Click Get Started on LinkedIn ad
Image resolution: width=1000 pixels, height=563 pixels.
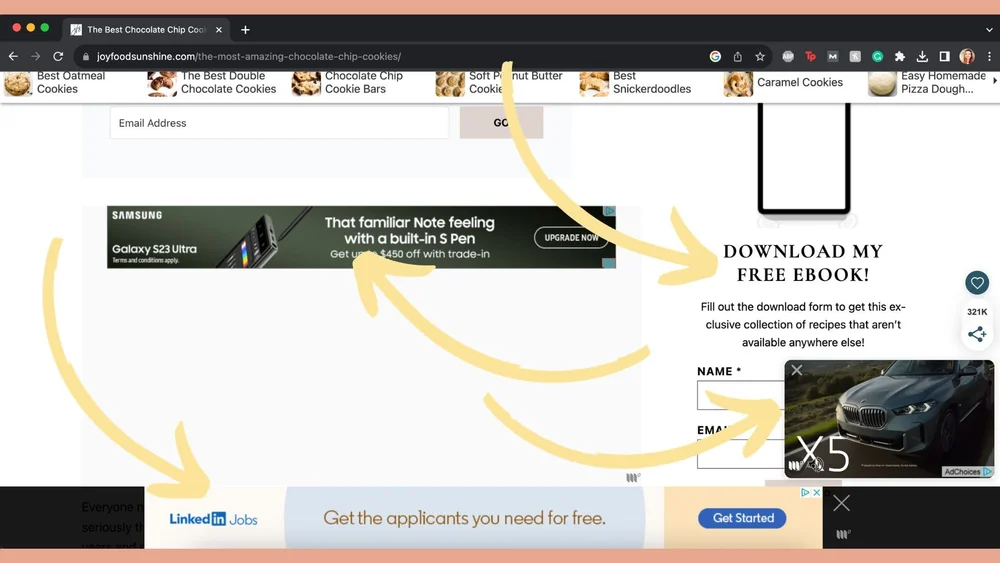point(742,518)
